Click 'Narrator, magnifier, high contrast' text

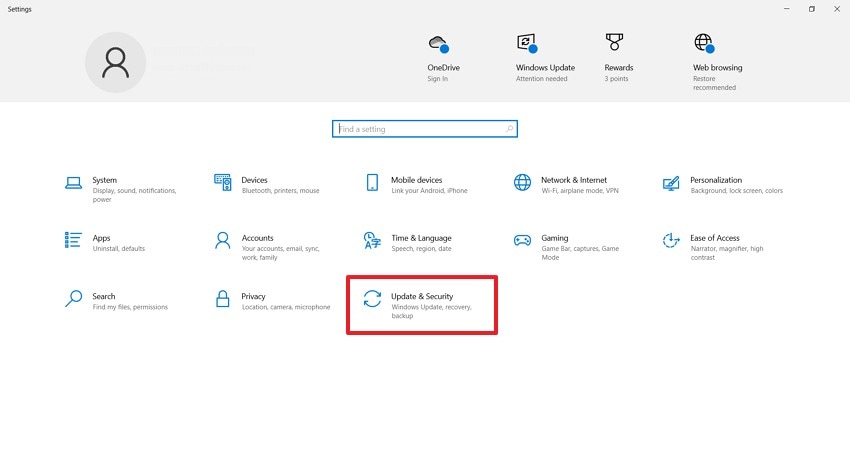[x=727, y=253]
